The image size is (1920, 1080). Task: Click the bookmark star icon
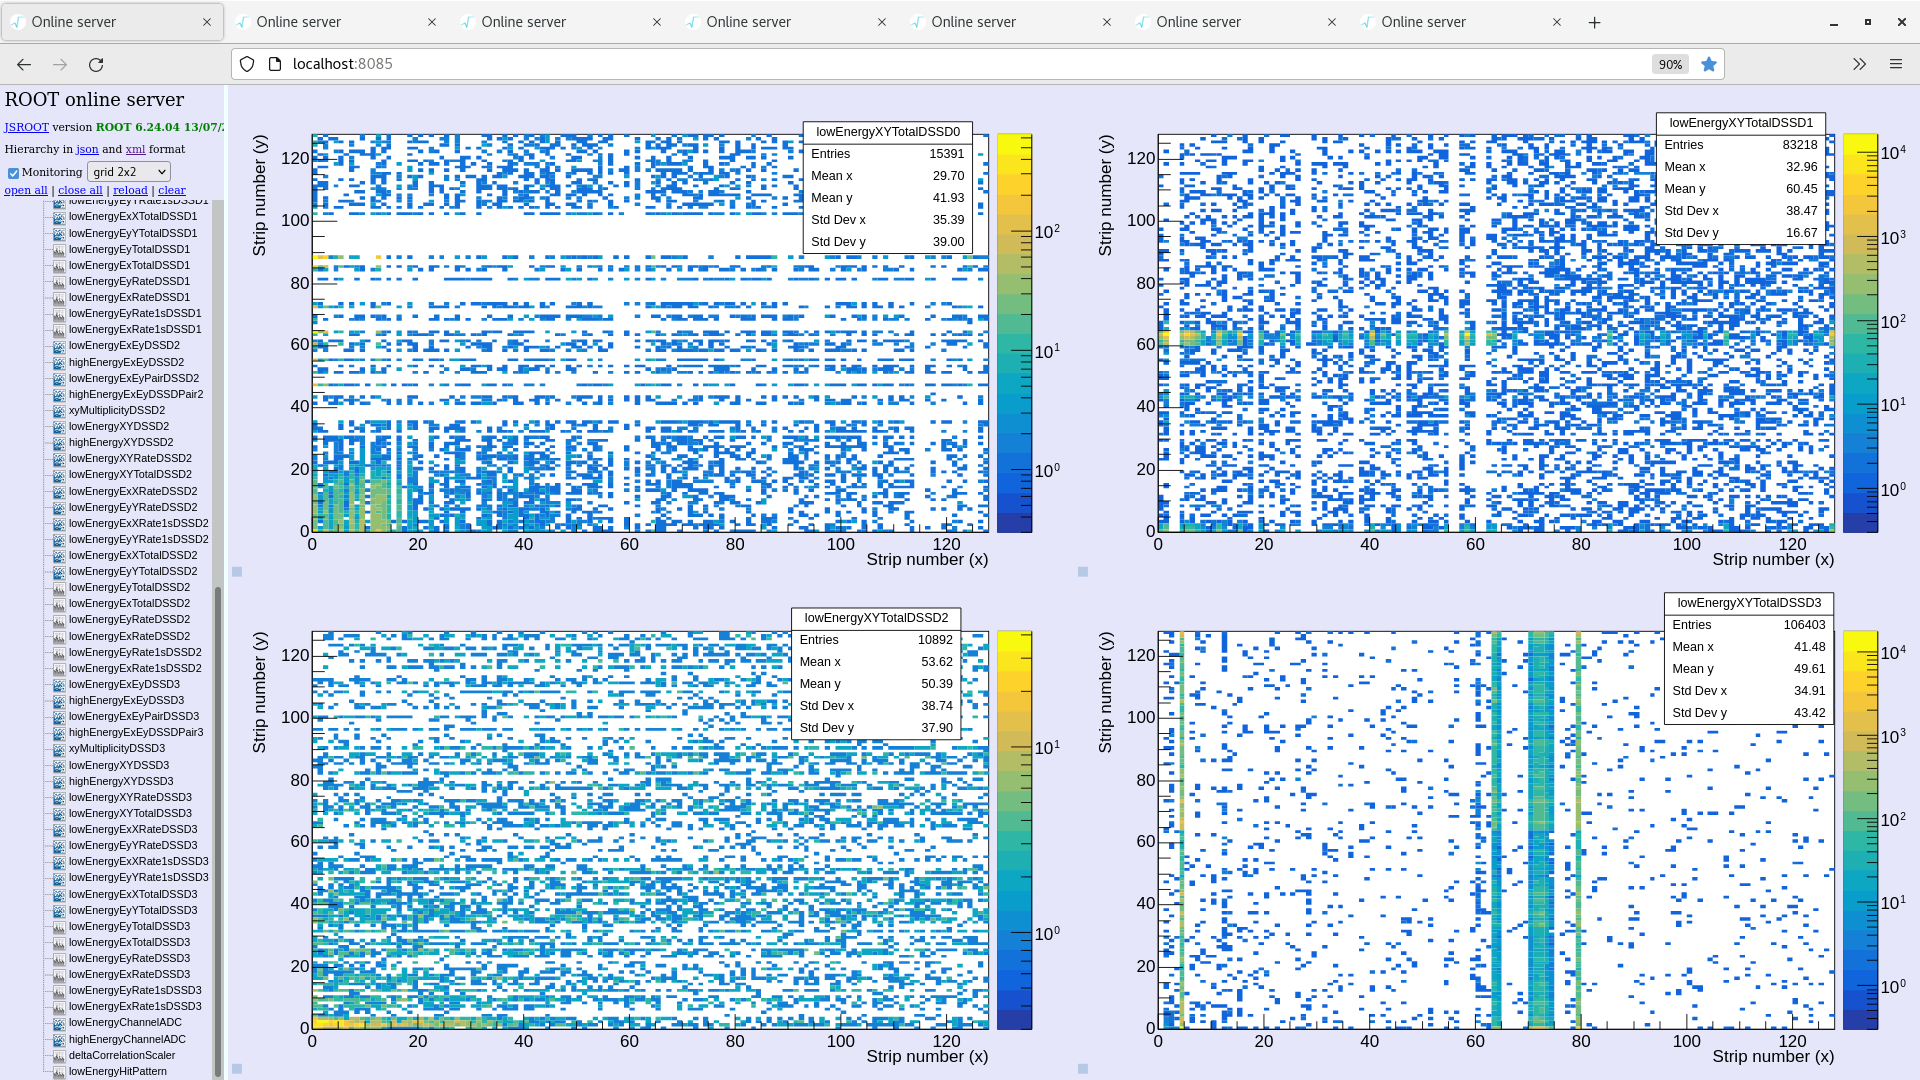[x=1709, y=65]
